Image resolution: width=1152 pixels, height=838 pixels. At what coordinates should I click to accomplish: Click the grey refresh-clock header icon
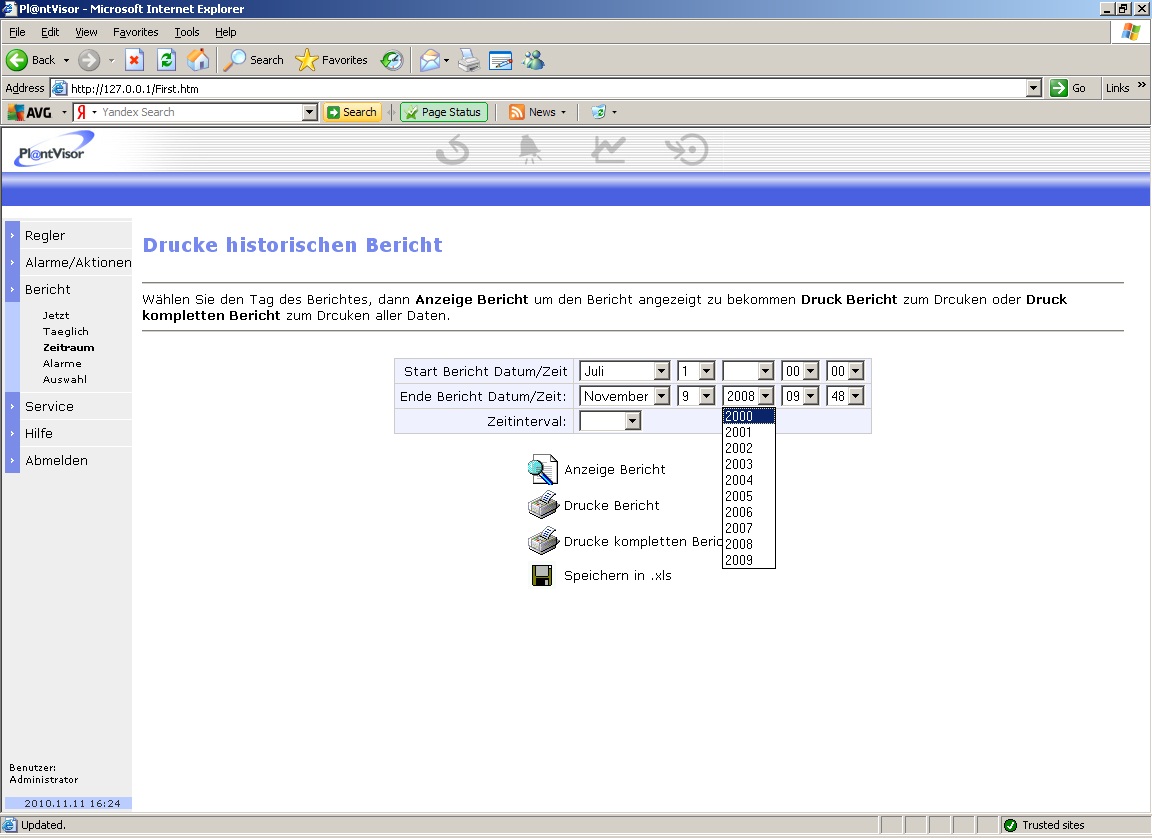[x=687, y=150]
